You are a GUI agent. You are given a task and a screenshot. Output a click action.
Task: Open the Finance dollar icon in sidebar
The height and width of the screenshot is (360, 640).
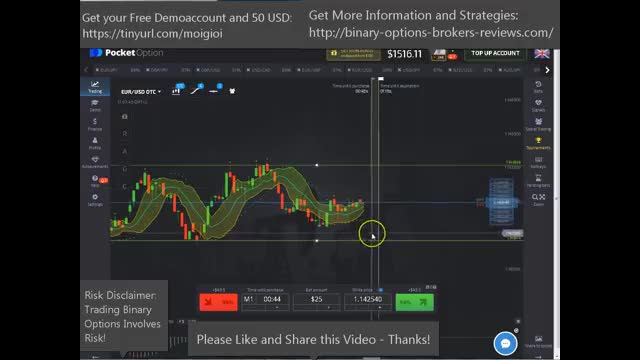(95, 124)
